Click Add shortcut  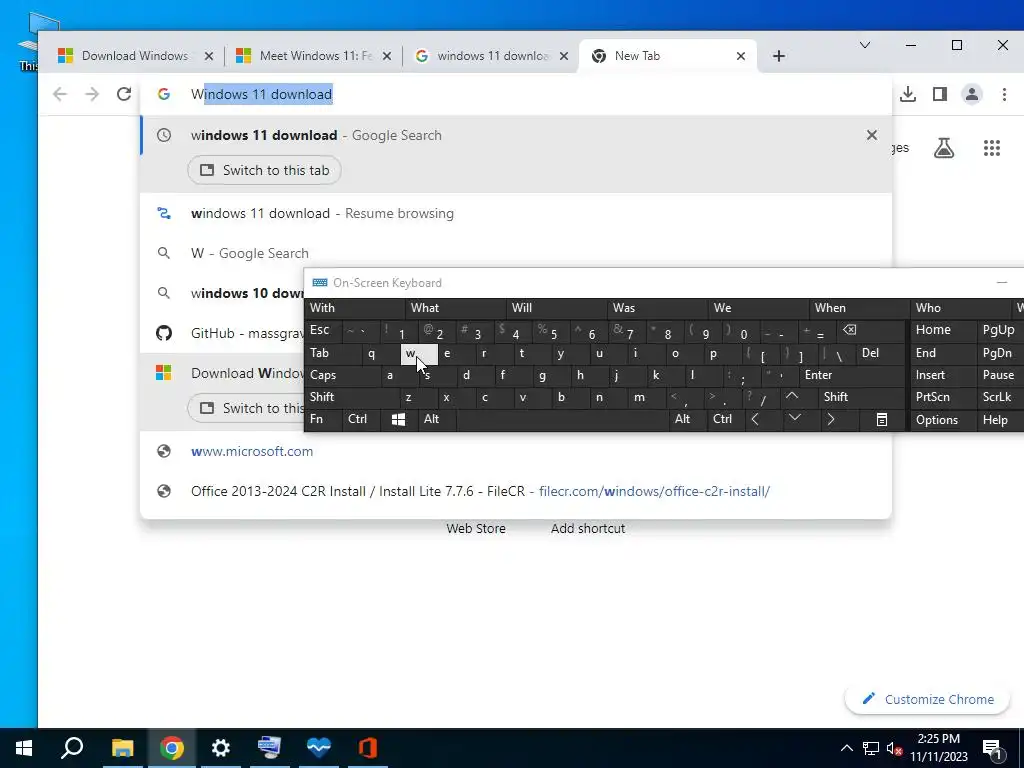[x=588, y=528]
